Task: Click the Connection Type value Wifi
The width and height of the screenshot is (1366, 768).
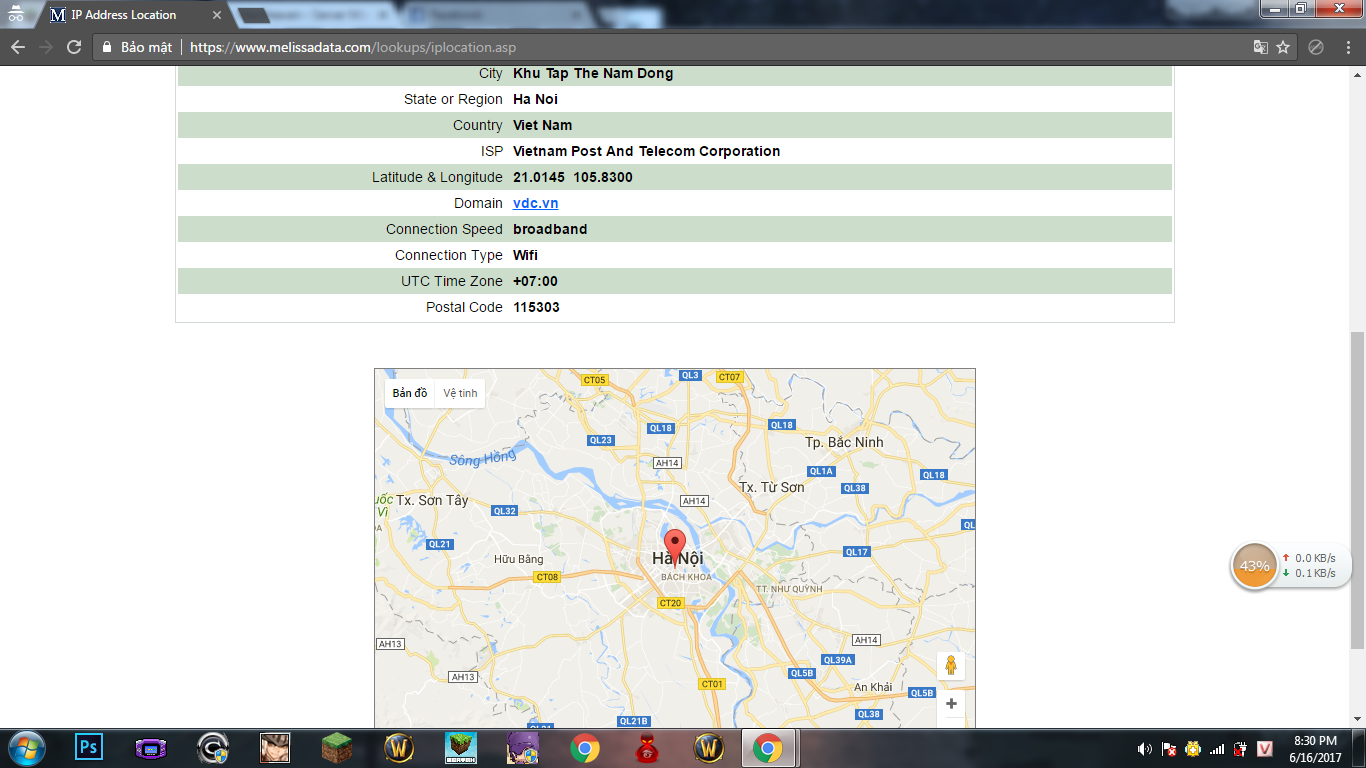Action: click(525, 255)
